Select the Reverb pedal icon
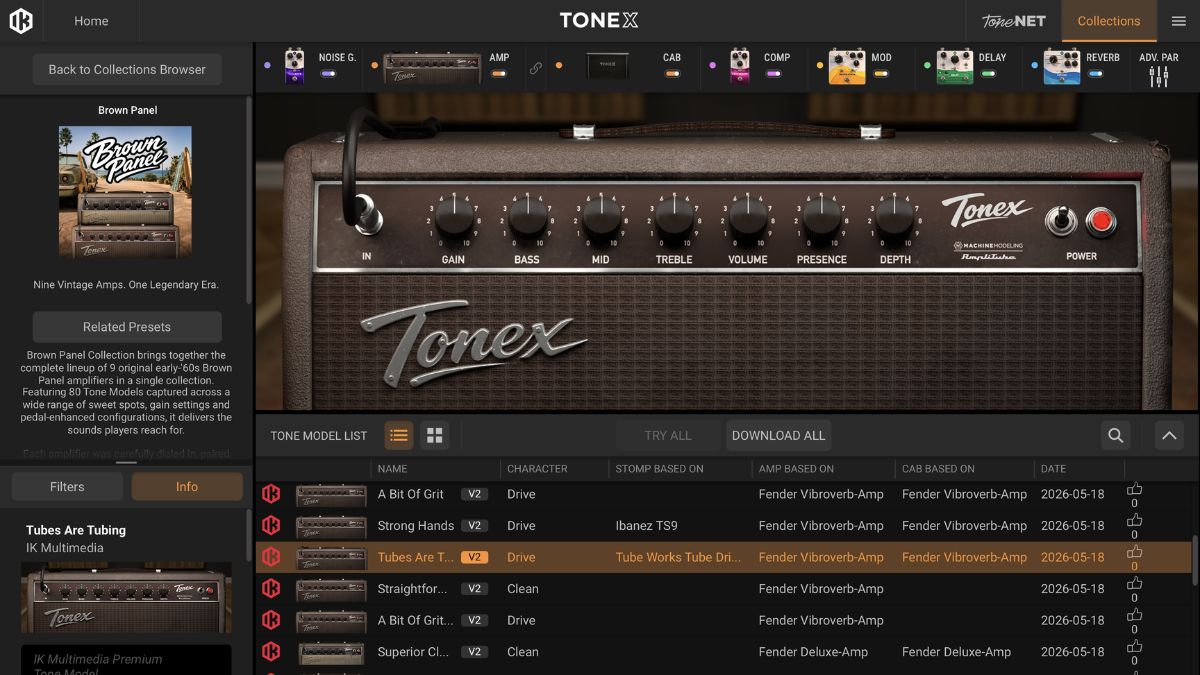This screenshot has width=1200, height=675. click(1062, 67)
